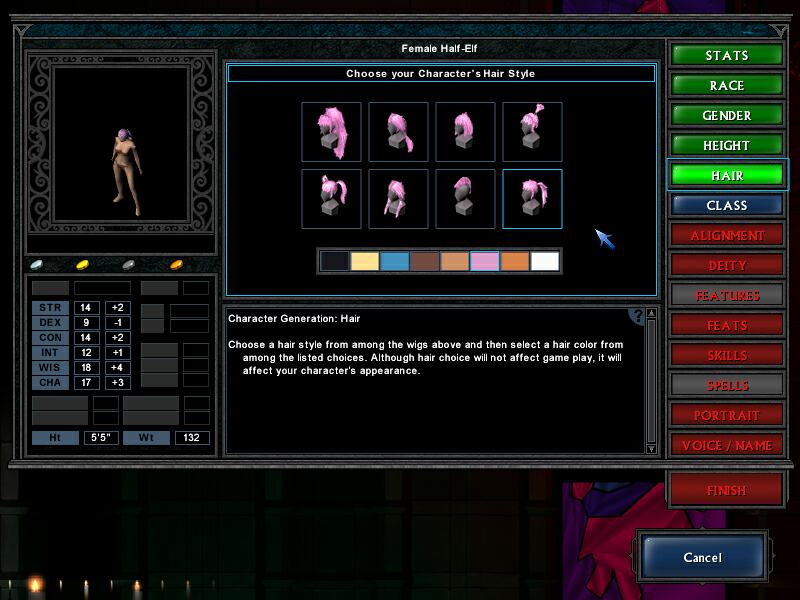The height and width of the screenshot is (600, 800).
Task: Pick the blue hair color swatch
Action: (x=395, y=262)
